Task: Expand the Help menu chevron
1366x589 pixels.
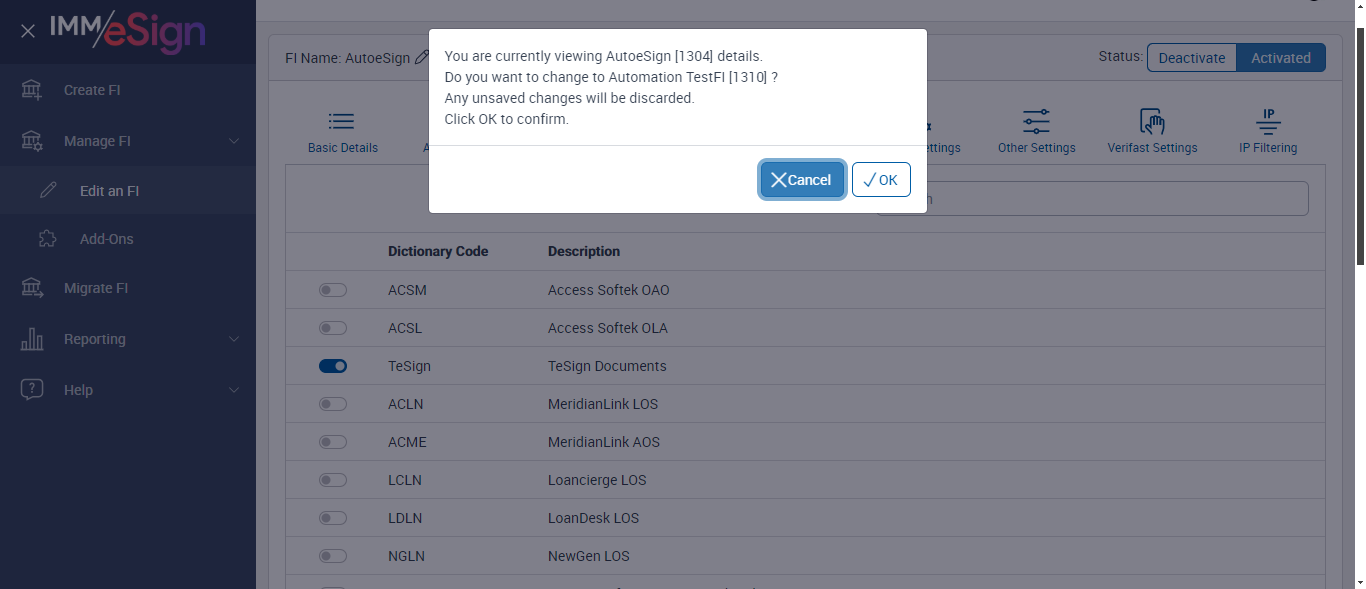Action: (234, 390)
